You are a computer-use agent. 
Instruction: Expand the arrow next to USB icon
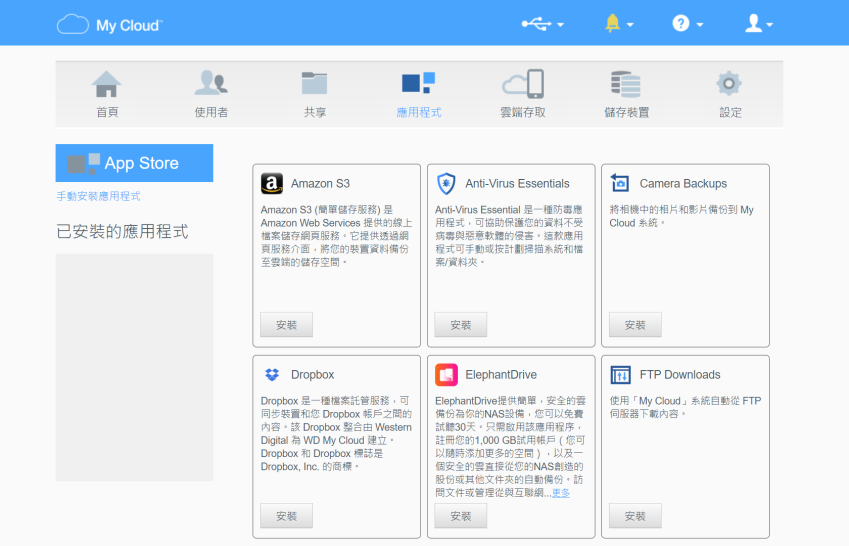[560, 25]
